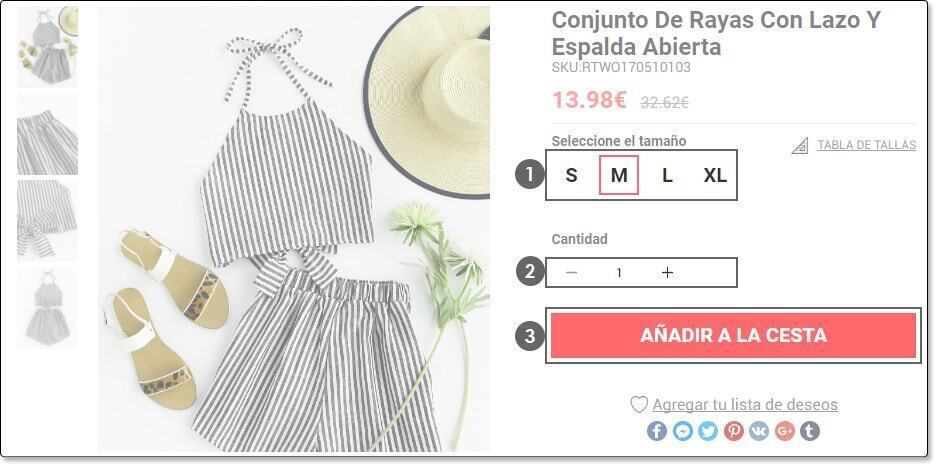Share the product on VK
Viewport: 940px width, 464px height.
(x=759, y=431)
